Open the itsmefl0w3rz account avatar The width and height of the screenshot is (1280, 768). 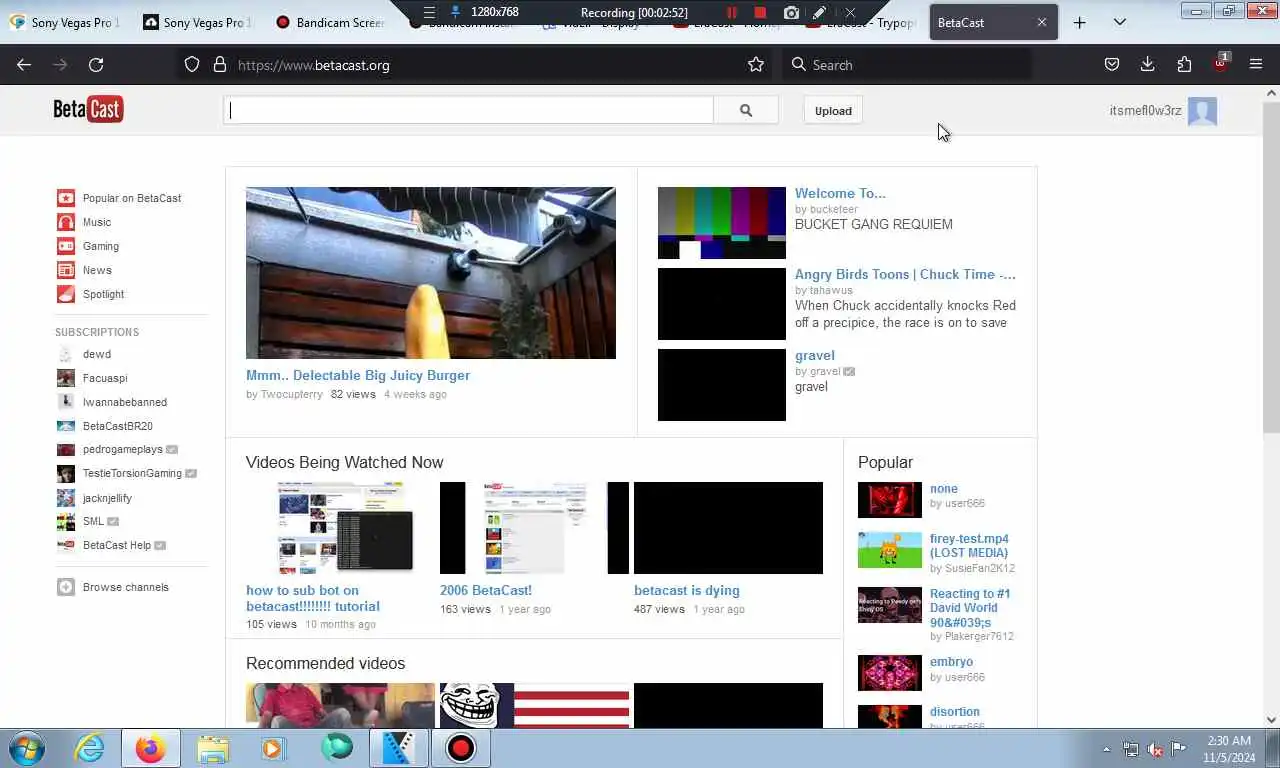point(1202,111)
